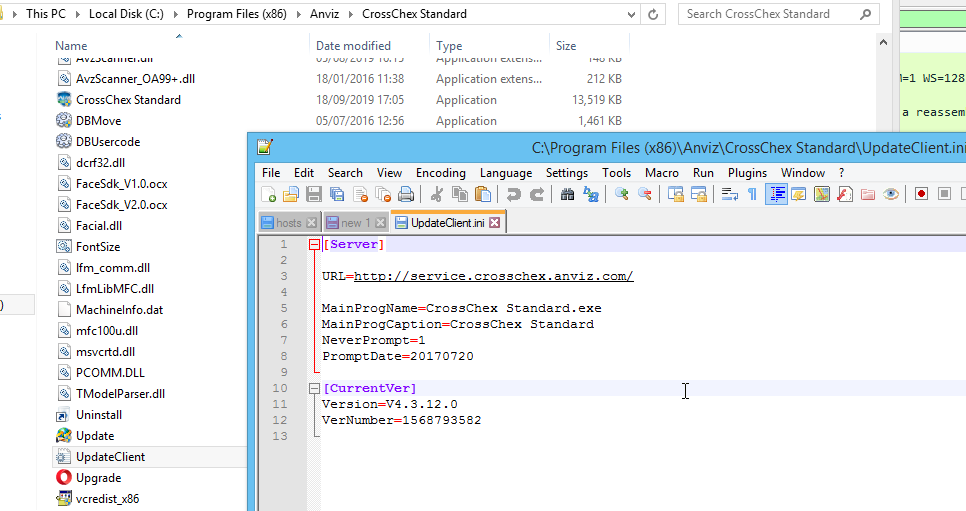Click the Stop Recording macro icon
The height and width of the screenshot is (511, 966).
(944, 195)
